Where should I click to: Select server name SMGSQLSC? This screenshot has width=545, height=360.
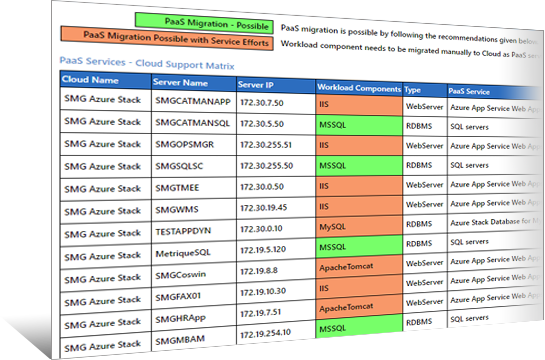click(x=179, y=166)
